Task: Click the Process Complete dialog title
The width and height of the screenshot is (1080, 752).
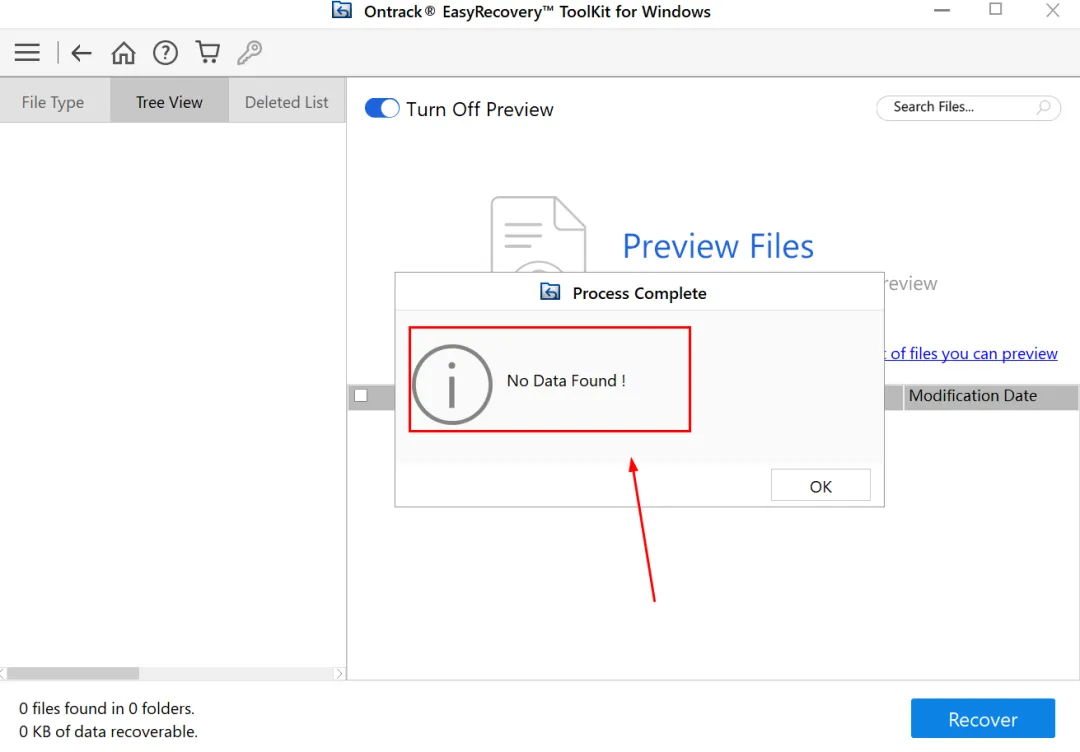Action: 639,293
